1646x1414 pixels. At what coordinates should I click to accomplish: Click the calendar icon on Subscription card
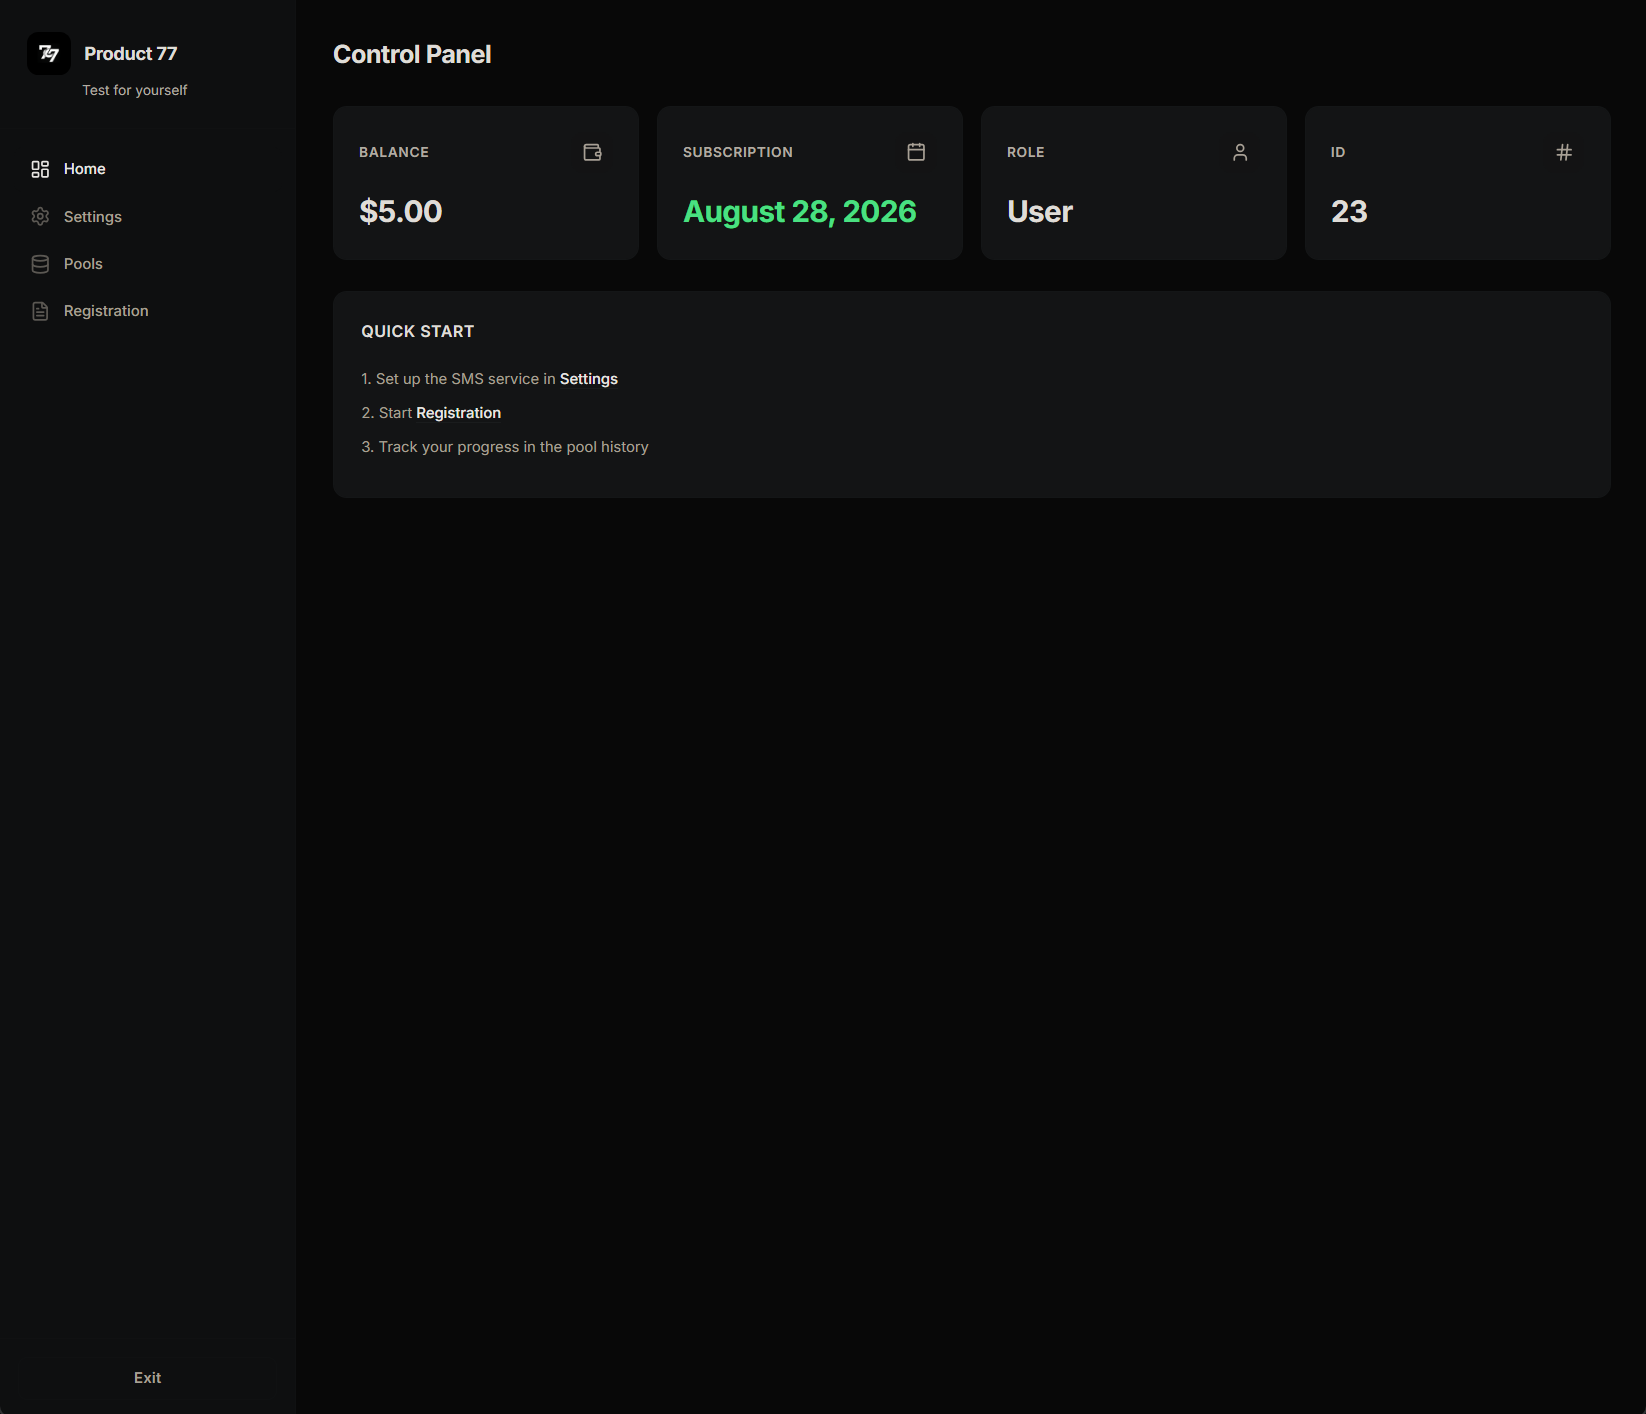(x=916, y=152)
